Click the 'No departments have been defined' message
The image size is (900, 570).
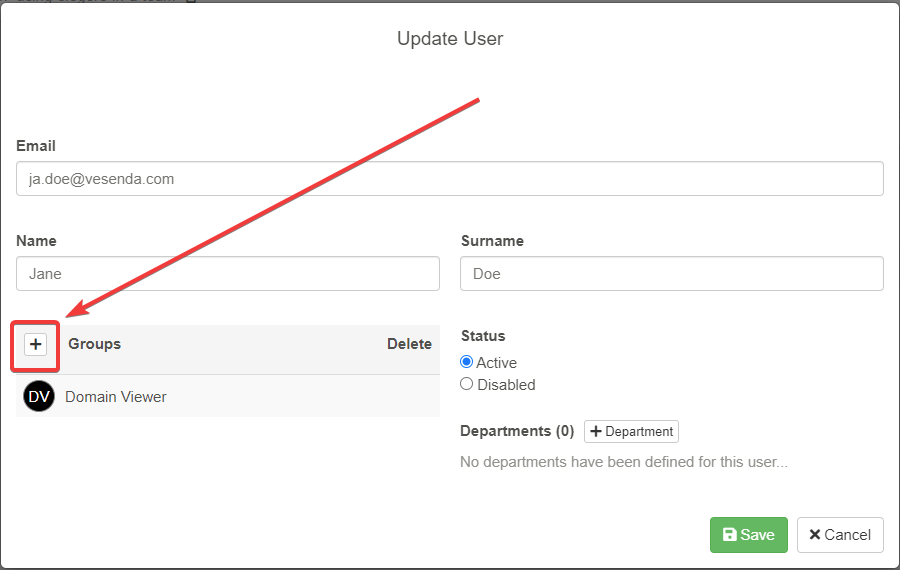pos(624,462)
